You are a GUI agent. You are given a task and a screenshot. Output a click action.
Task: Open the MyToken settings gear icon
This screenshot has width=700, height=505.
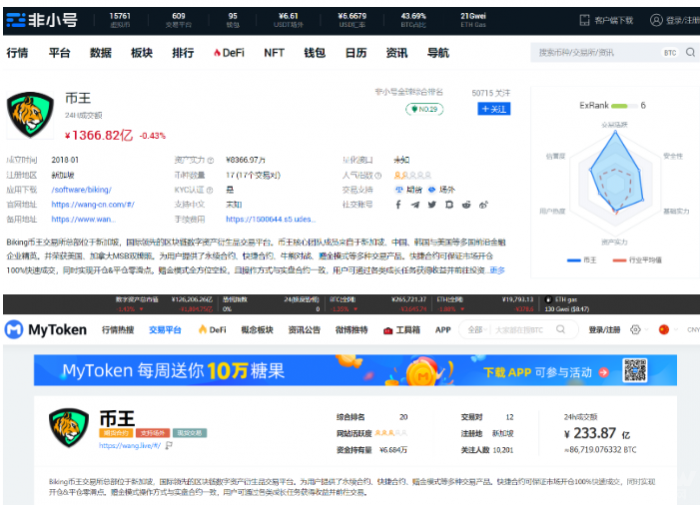[x=635, y=330]
